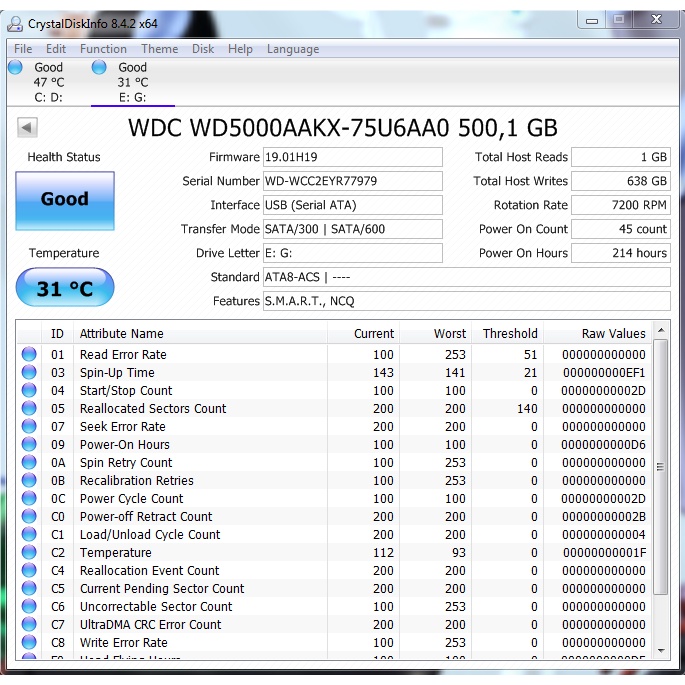Click the Total Host Writes value 638 GB
Image resolution: width=685 pixels, height=685 pixels.
(x=621, y=181)
